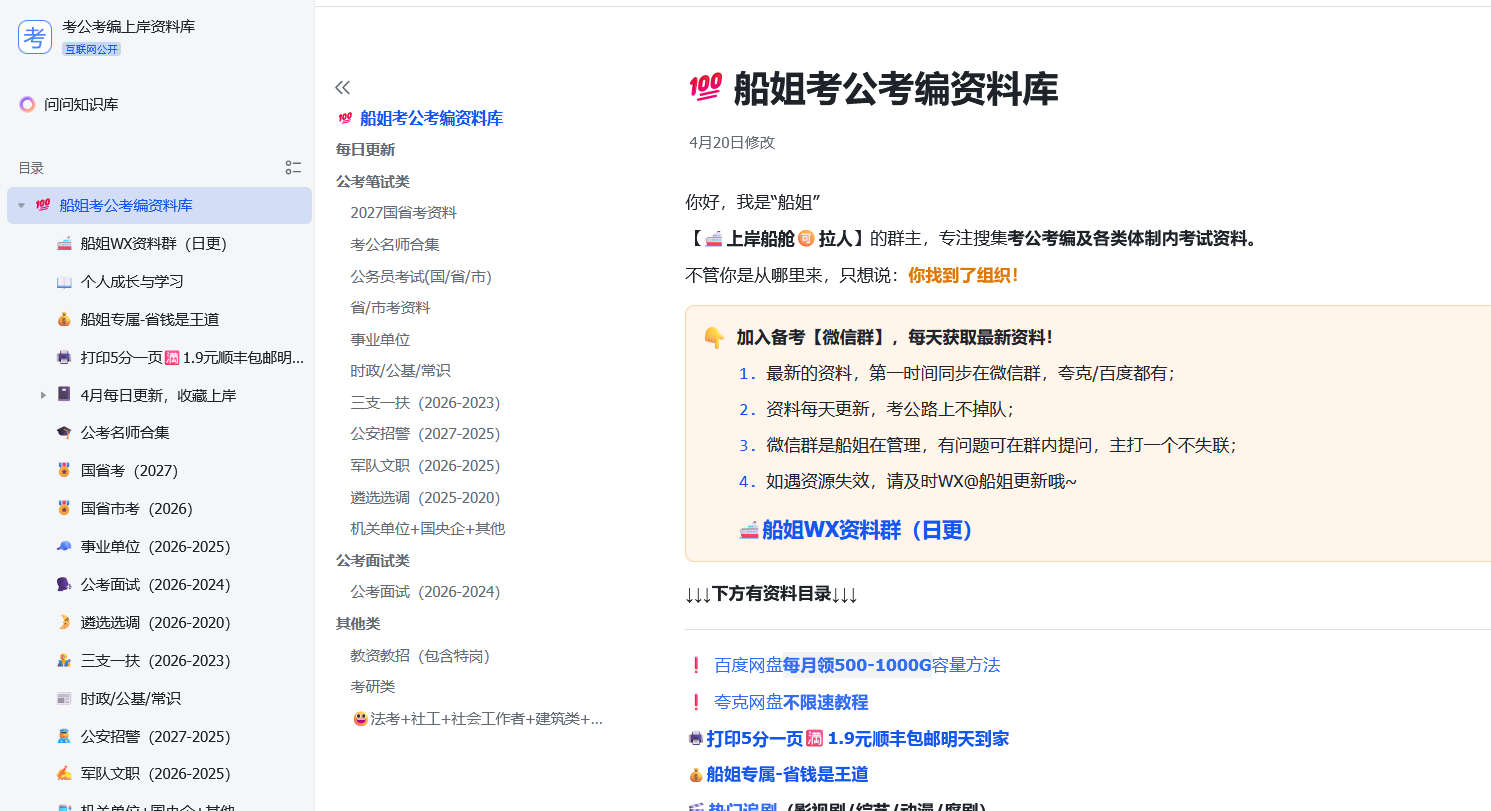The height and width of the screenshot is (811, 1491).
Task: Open 公安招警（2027-2025） in sidebar
Action: tap(155, 736)
